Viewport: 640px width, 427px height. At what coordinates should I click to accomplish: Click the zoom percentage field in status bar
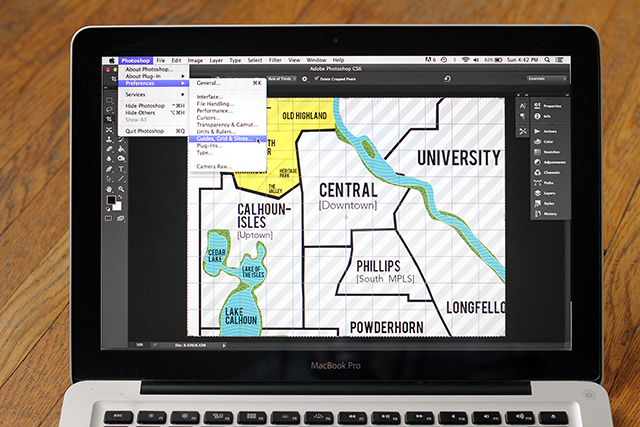pos(140,345)
